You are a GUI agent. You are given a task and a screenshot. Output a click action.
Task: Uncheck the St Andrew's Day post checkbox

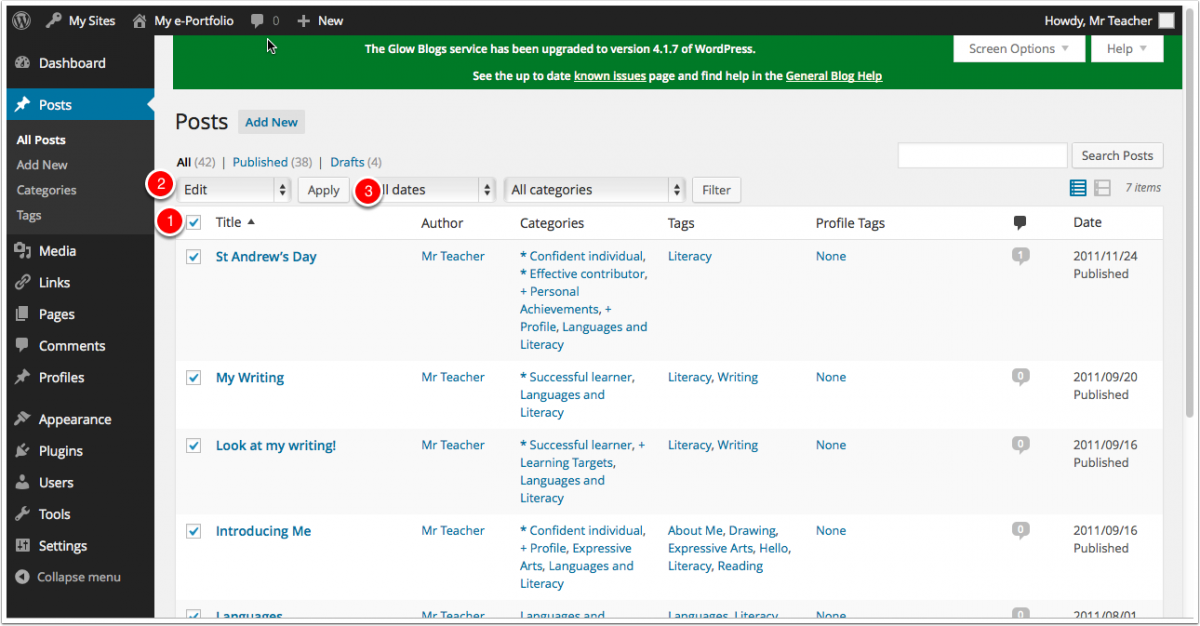194,257
